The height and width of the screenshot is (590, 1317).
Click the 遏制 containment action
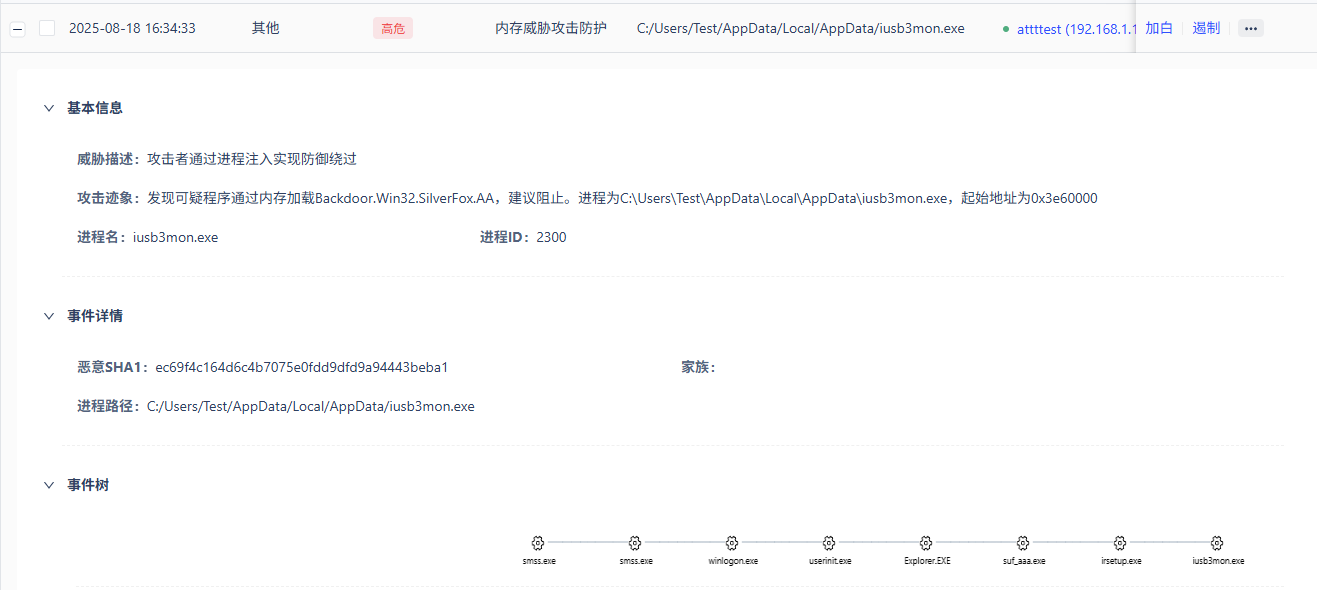[1206, 29]
